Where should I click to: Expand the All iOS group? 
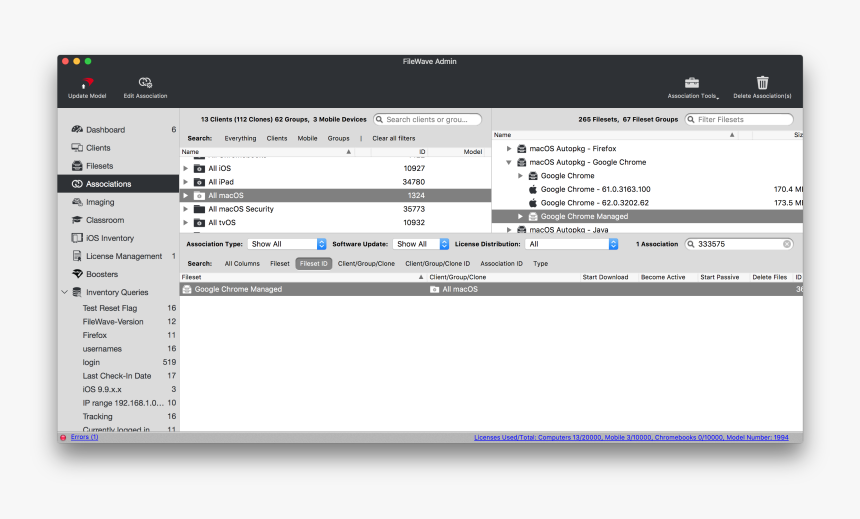pos(185,168)
